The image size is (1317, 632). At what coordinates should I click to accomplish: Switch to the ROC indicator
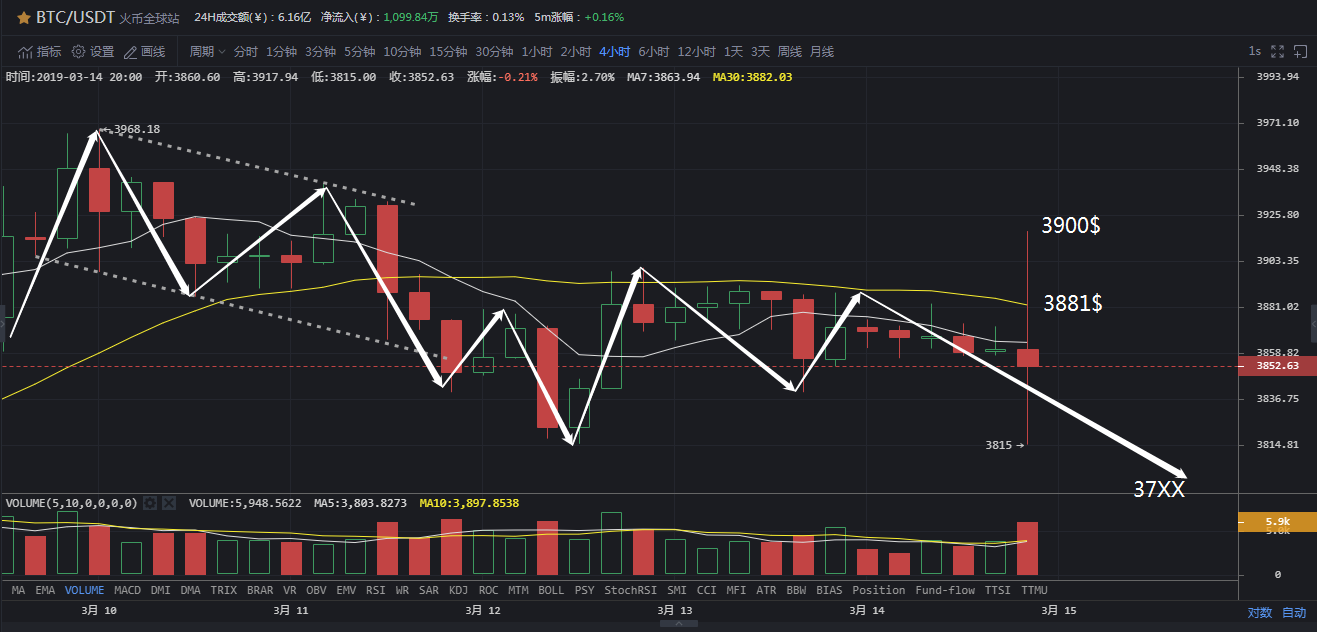click(489, 590)
